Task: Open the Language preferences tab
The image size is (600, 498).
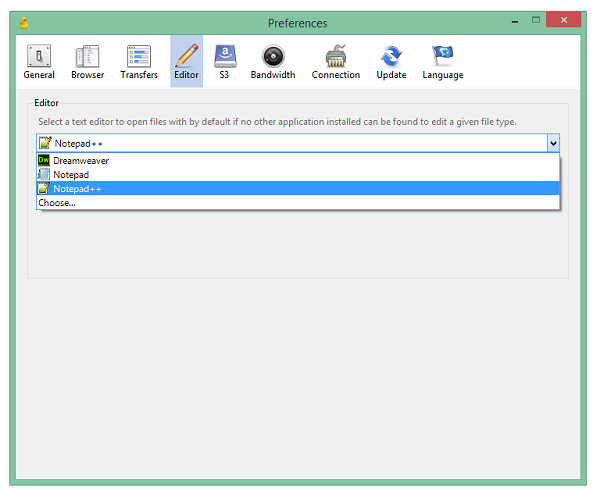Action: pos(443,61)
